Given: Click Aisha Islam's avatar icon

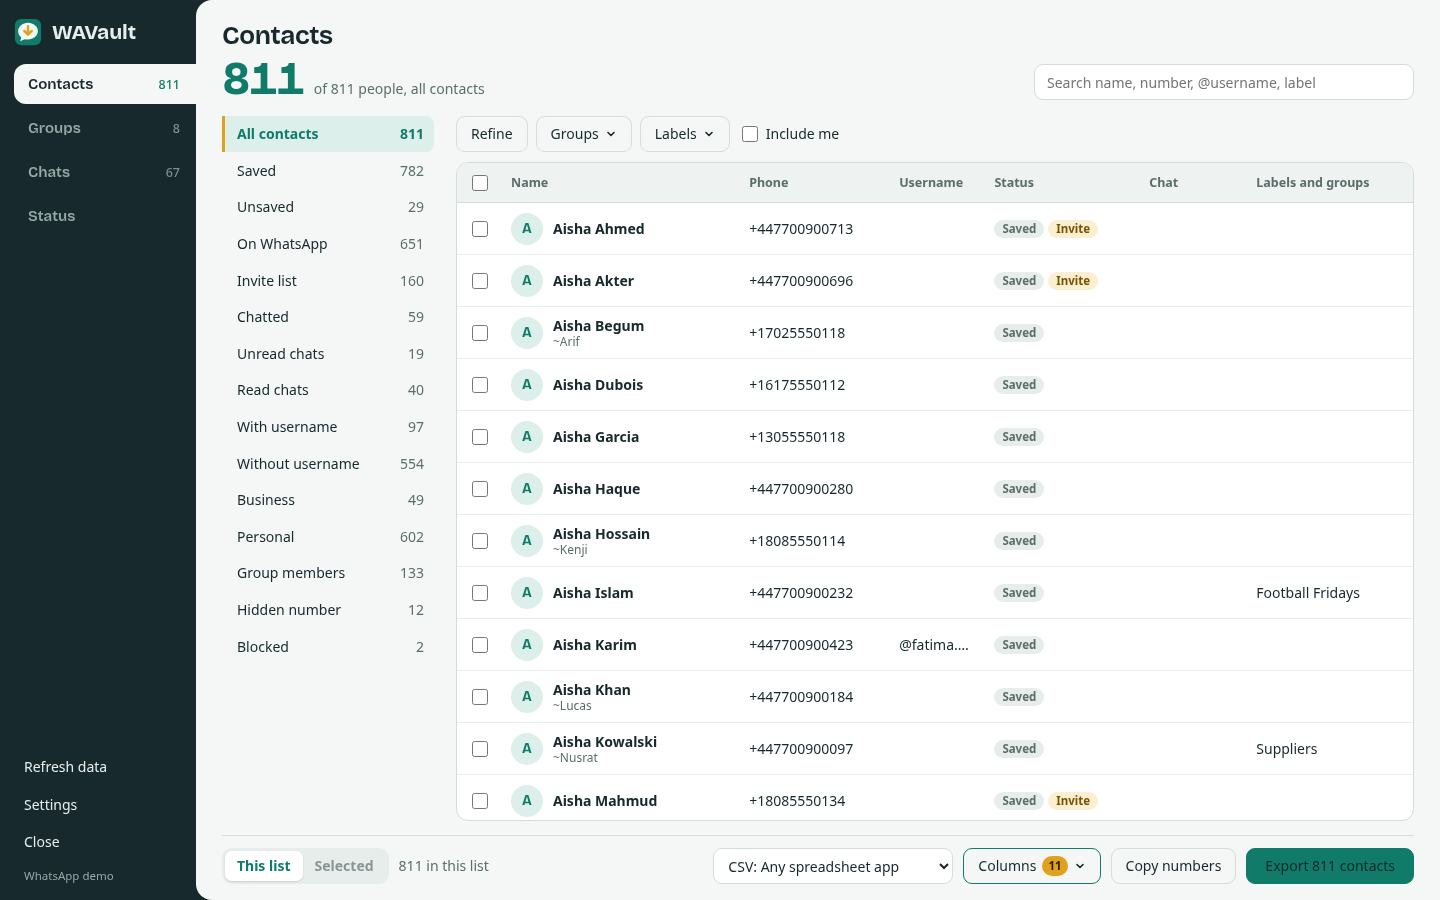Looking at the screenshot, I should pos(527,593).
